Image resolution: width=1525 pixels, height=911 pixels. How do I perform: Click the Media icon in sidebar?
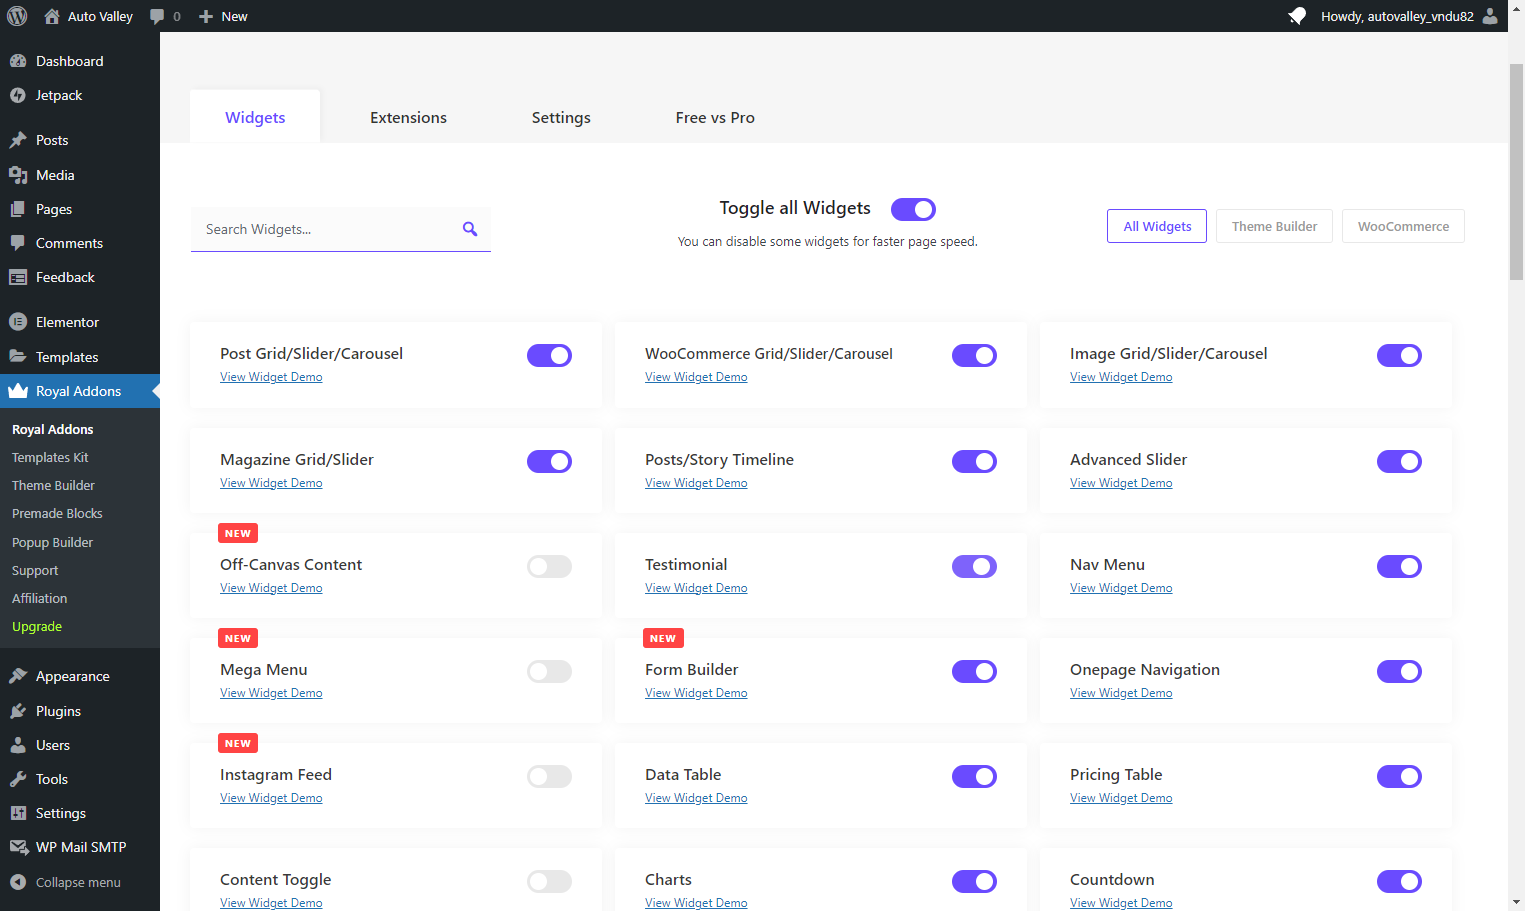[18, 175]
